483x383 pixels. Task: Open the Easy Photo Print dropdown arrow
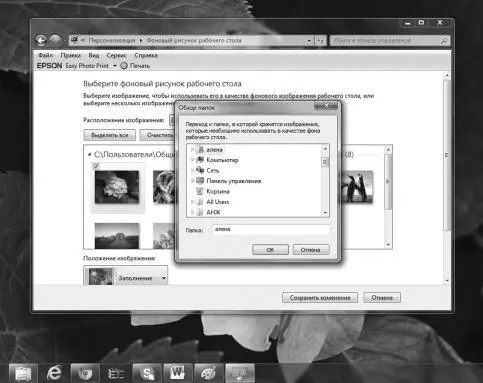point(115,66)
